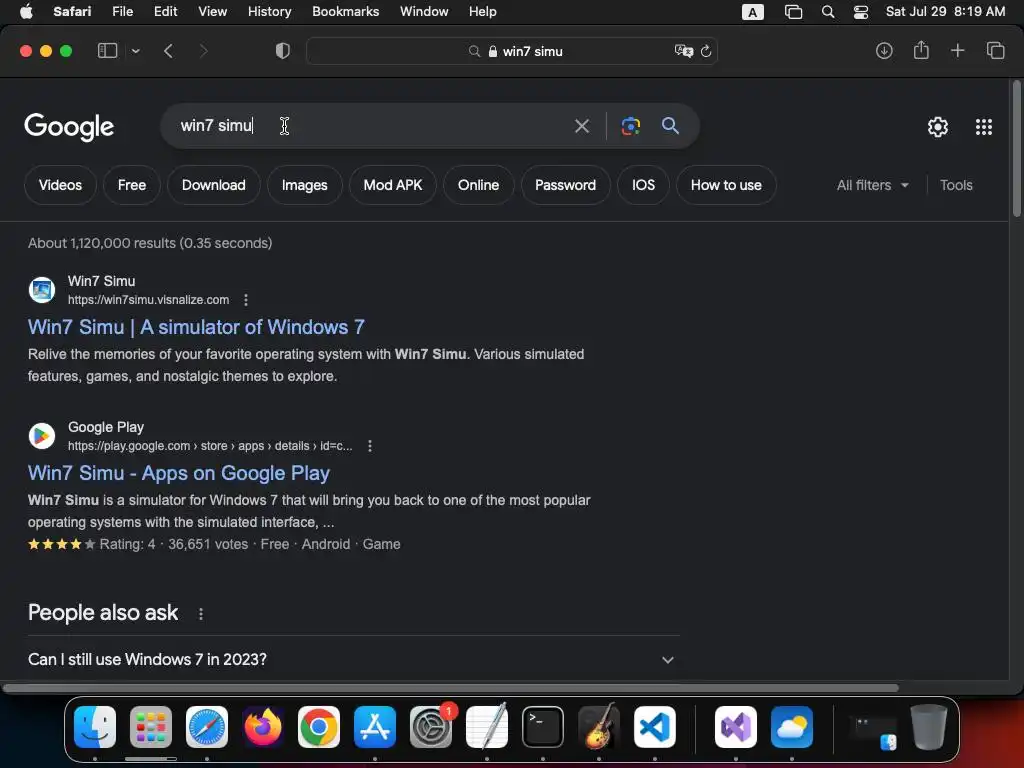Open Terminal from the Dock
Viewport: 1024px width, 768px height.
(x=543, y=727)
